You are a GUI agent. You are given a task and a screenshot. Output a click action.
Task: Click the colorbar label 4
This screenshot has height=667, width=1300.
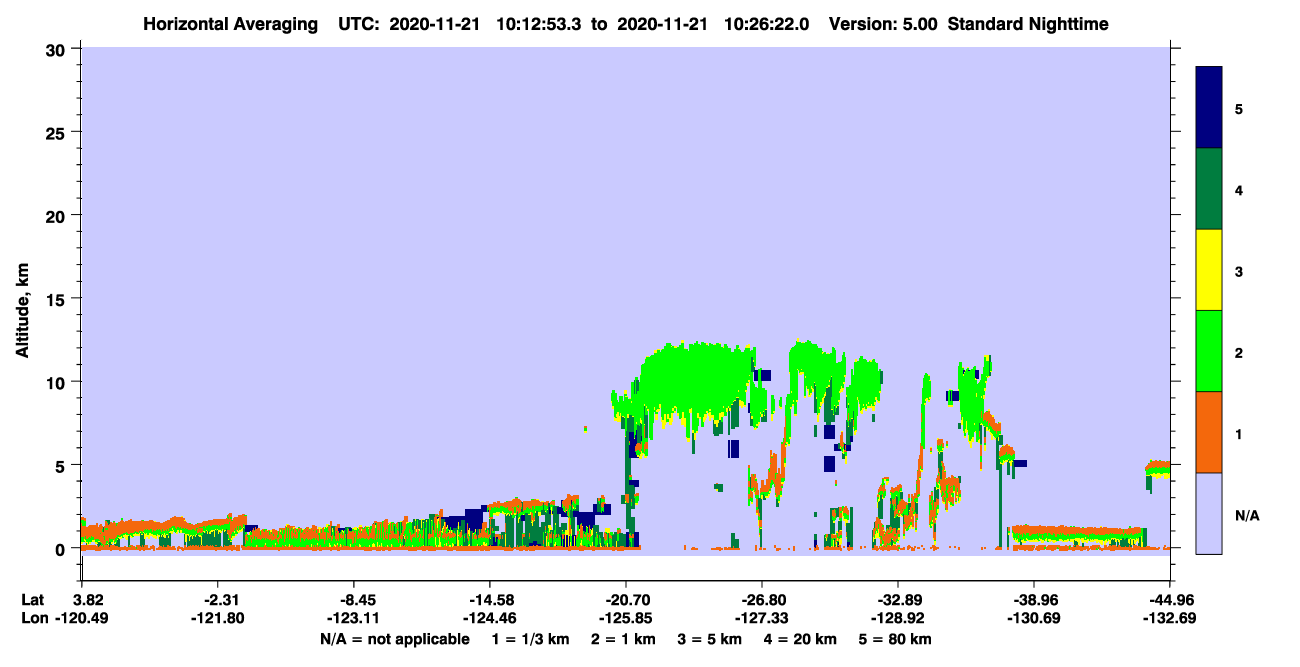1239,189
